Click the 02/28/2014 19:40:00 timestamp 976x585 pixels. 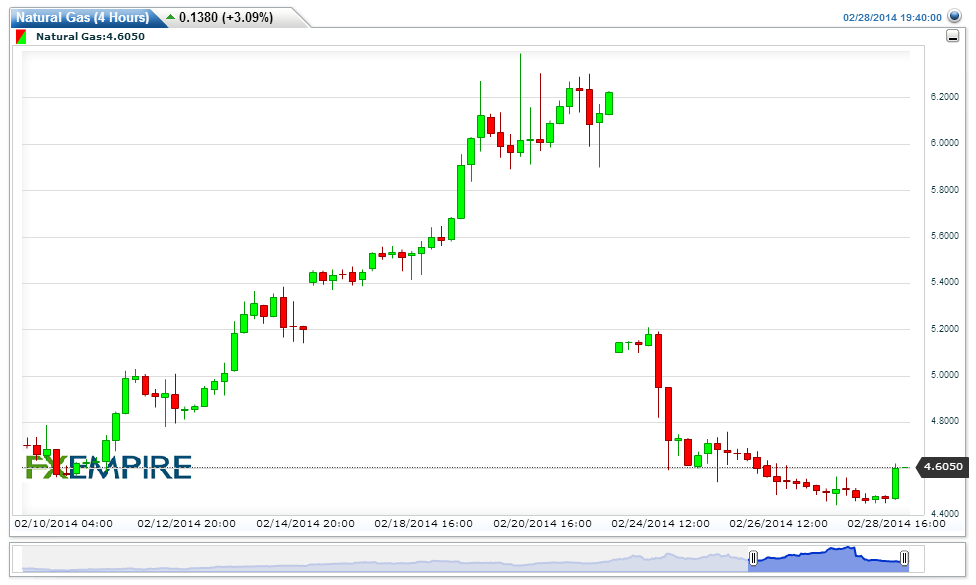tap(892, 17)
